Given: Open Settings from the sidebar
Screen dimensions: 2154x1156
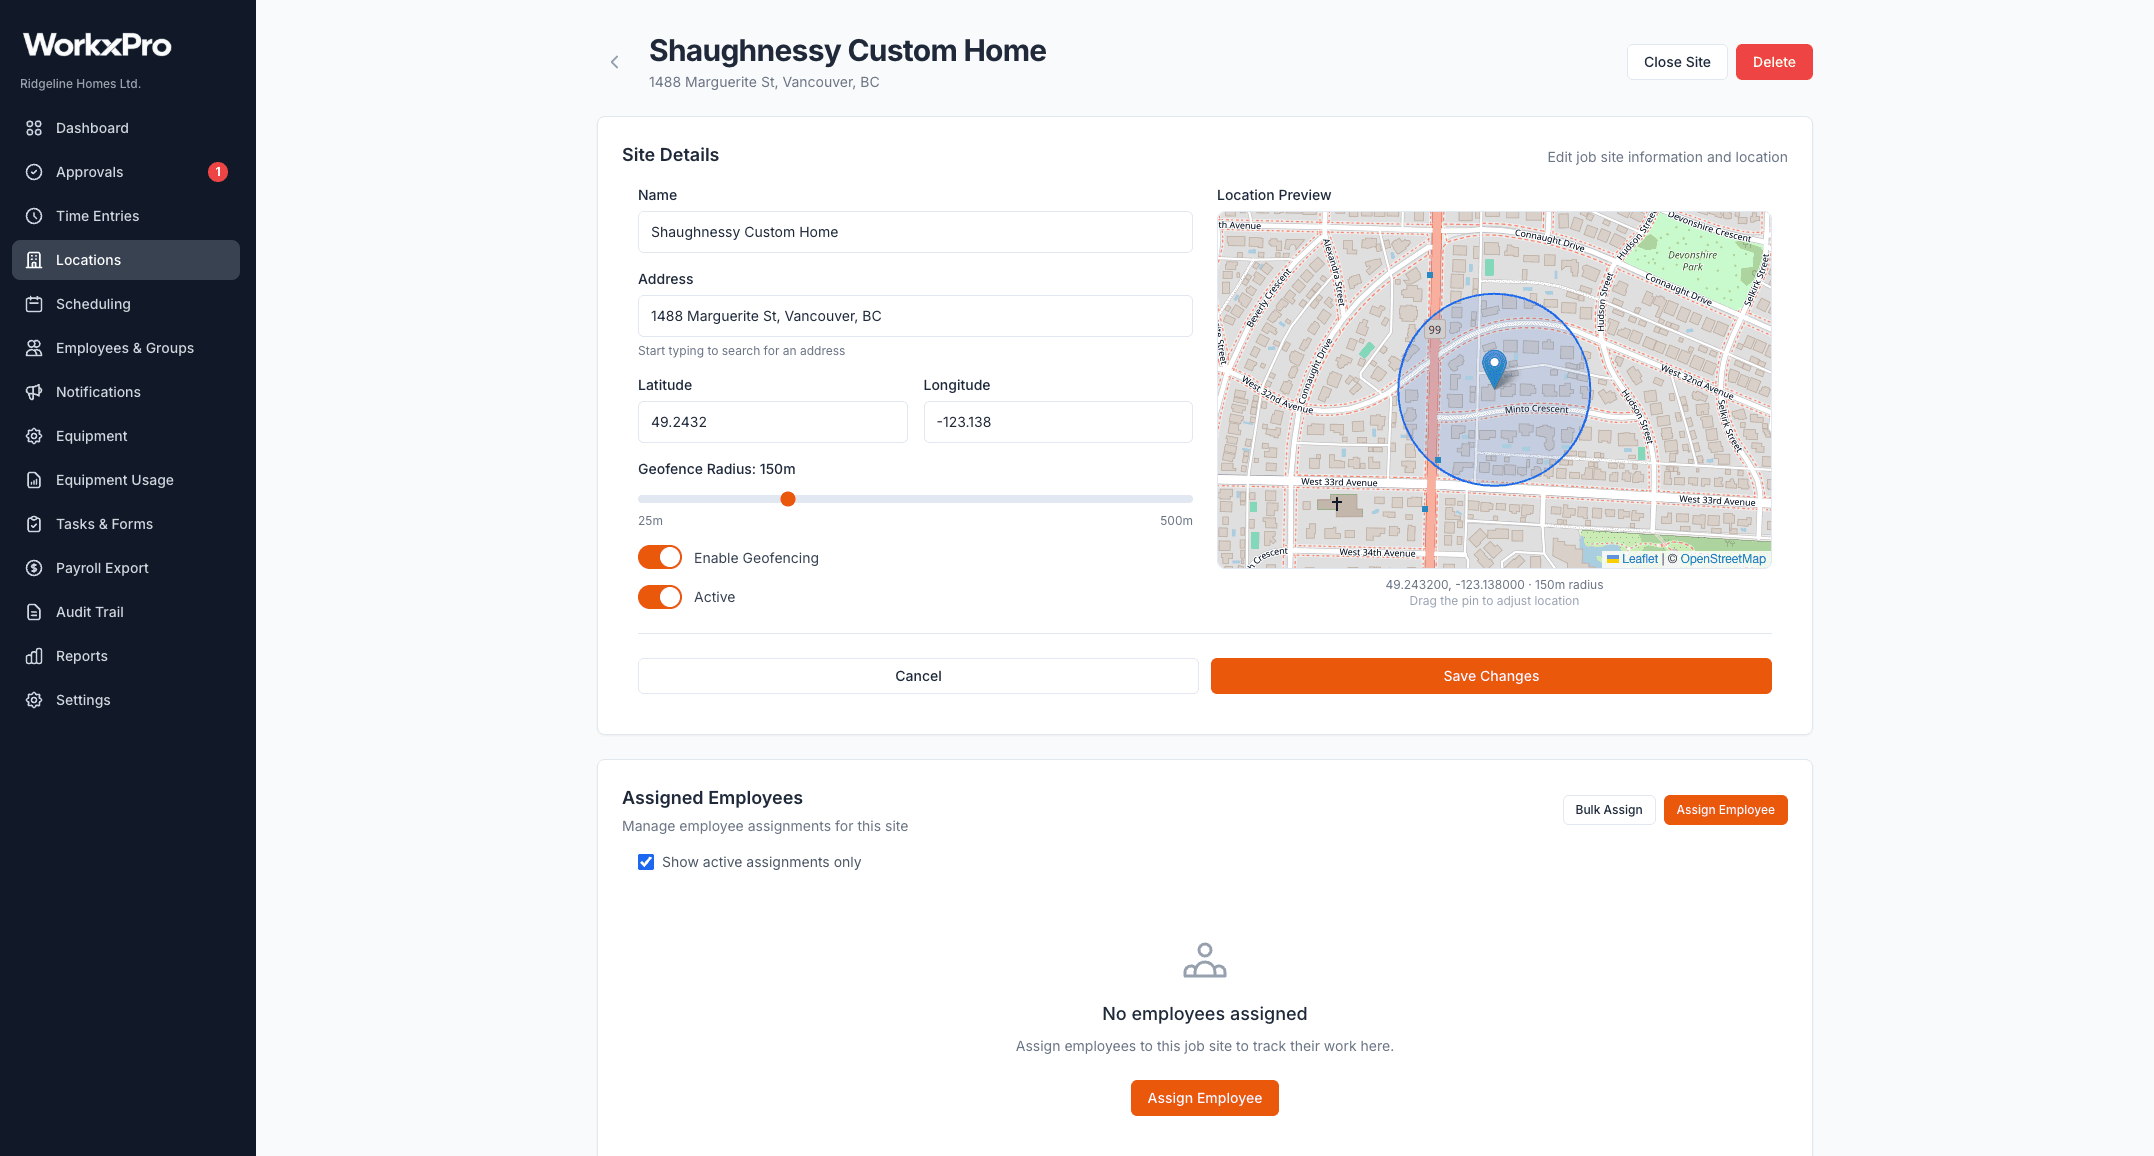Looking at the screenshot, I should [x=82, y=700].
